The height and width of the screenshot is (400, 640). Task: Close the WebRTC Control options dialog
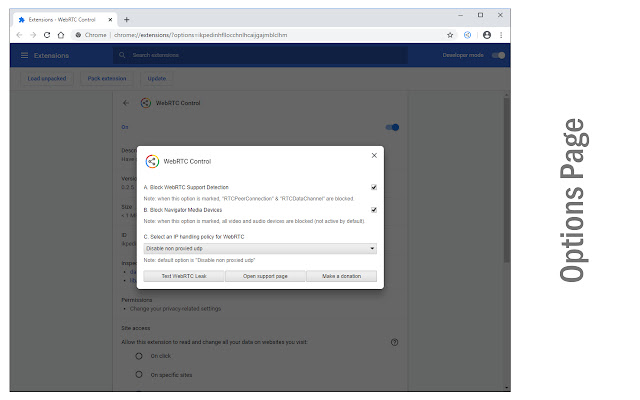(x=374, y=156)
